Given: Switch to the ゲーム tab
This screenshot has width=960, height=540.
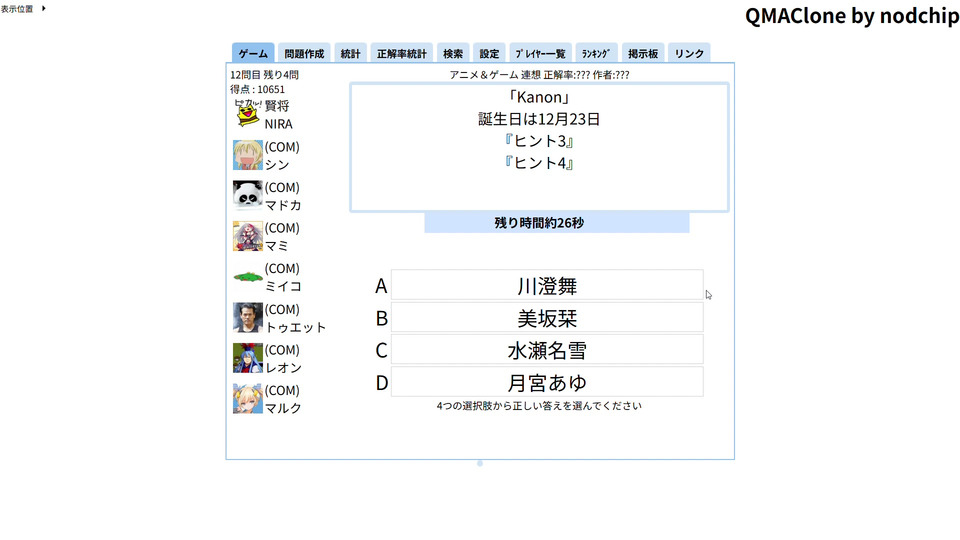Looking at the screenshot, I should (x=253, y=53).
